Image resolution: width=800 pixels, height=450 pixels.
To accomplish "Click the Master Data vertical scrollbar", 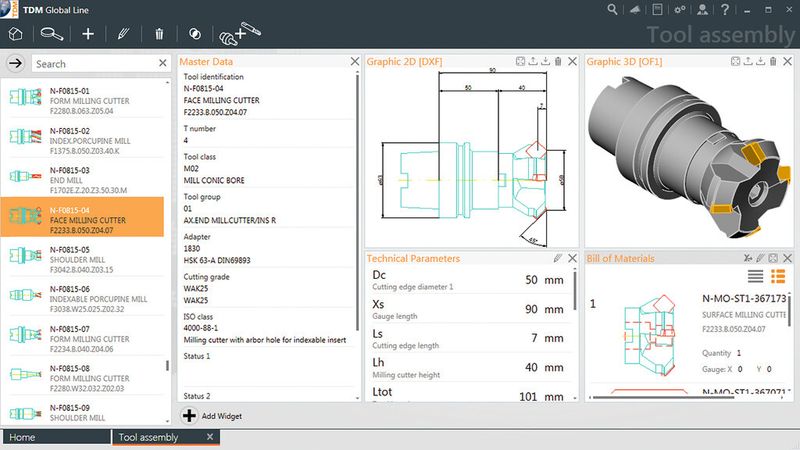I will click(x=358, y=203).
